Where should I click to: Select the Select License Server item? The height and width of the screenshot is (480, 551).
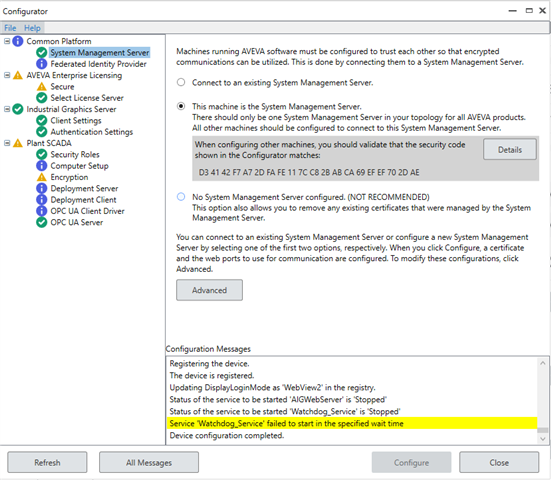[87, 98]
